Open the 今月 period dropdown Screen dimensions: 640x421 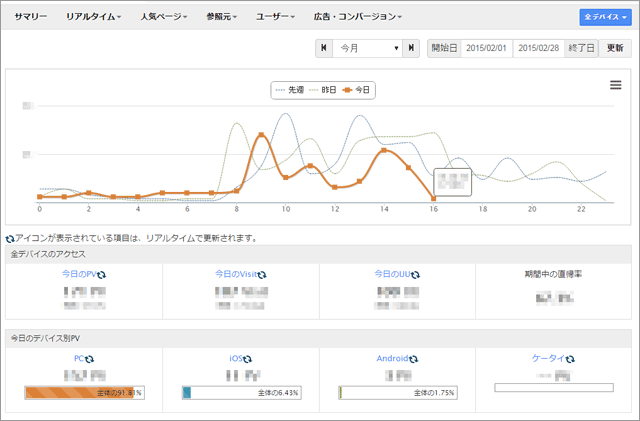click(368, 48)
